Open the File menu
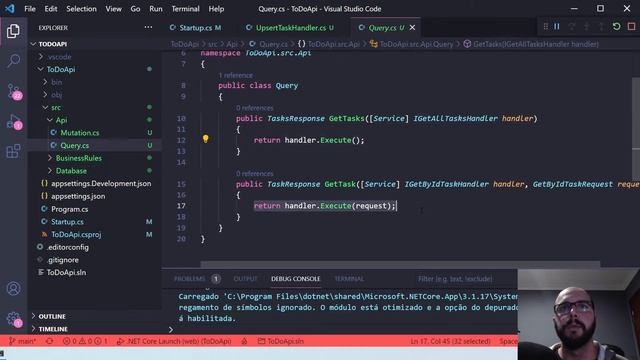This screenshot has height=360, width=640. click(x=30, y=9)
